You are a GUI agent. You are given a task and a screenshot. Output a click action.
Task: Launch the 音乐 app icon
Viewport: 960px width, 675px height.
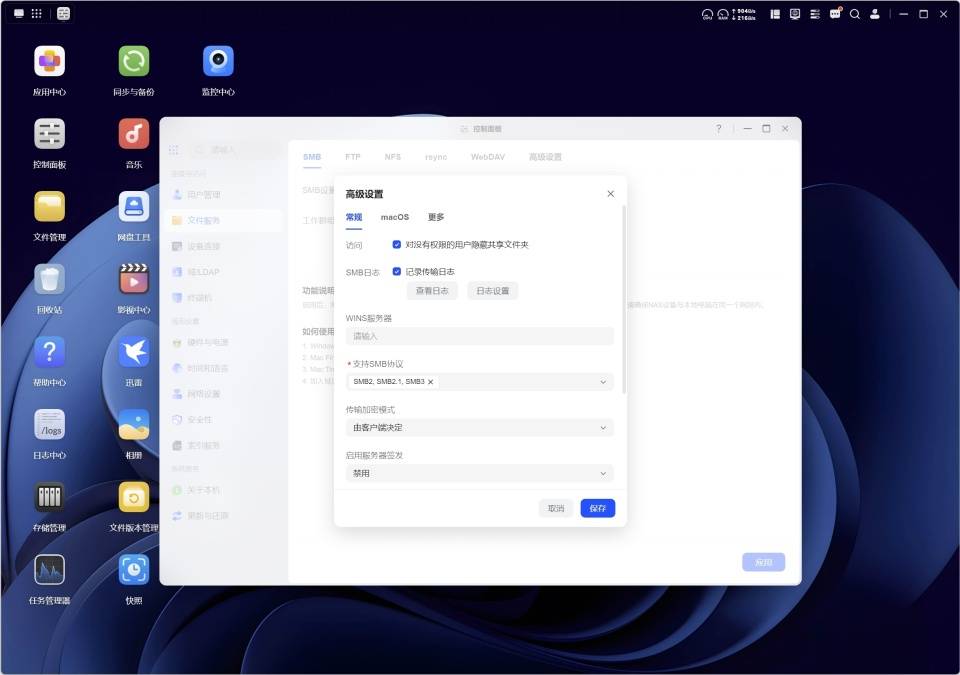[134, 134]
